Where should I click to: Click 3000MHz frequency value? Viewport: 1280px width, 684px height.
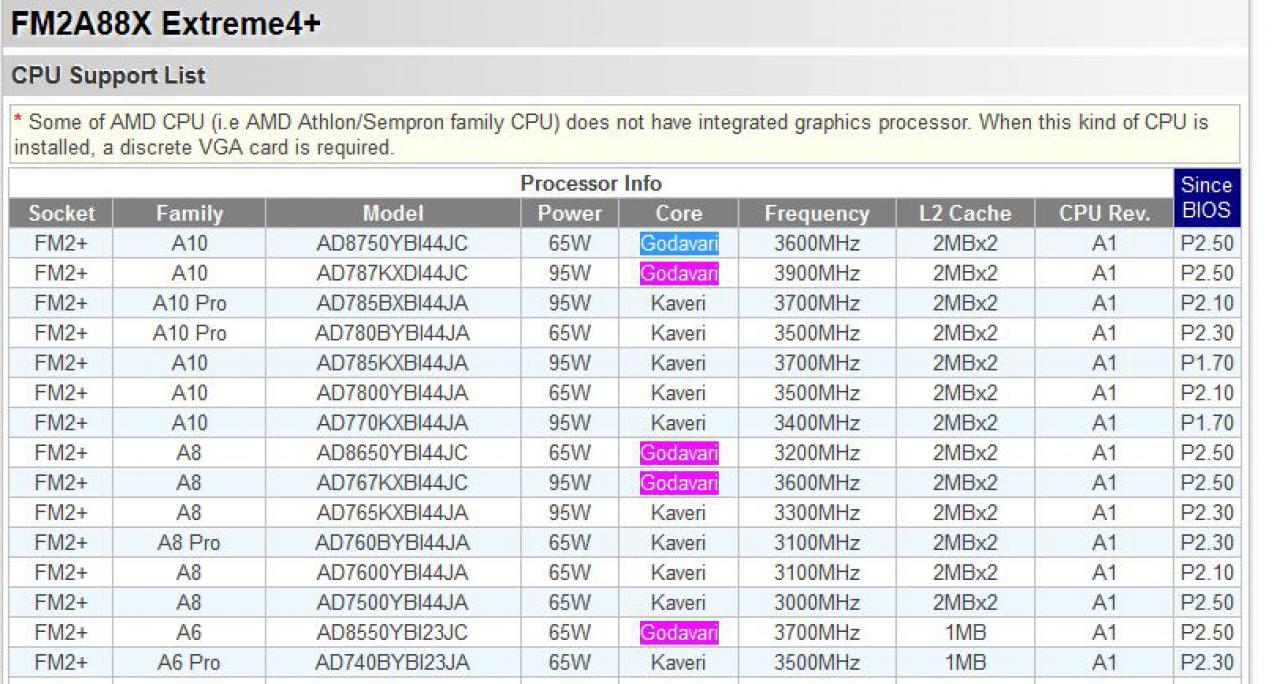(x=817, y=603)
